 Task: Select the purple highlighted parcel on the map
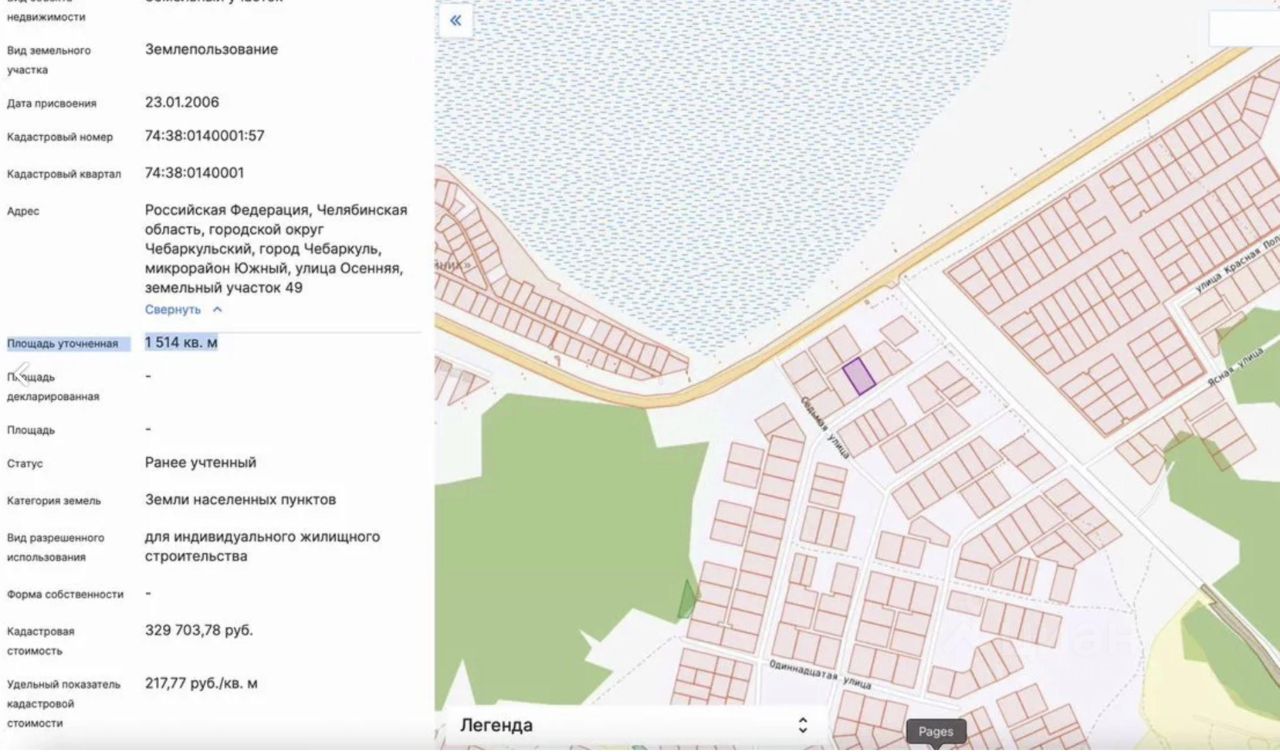pos(859,376)
